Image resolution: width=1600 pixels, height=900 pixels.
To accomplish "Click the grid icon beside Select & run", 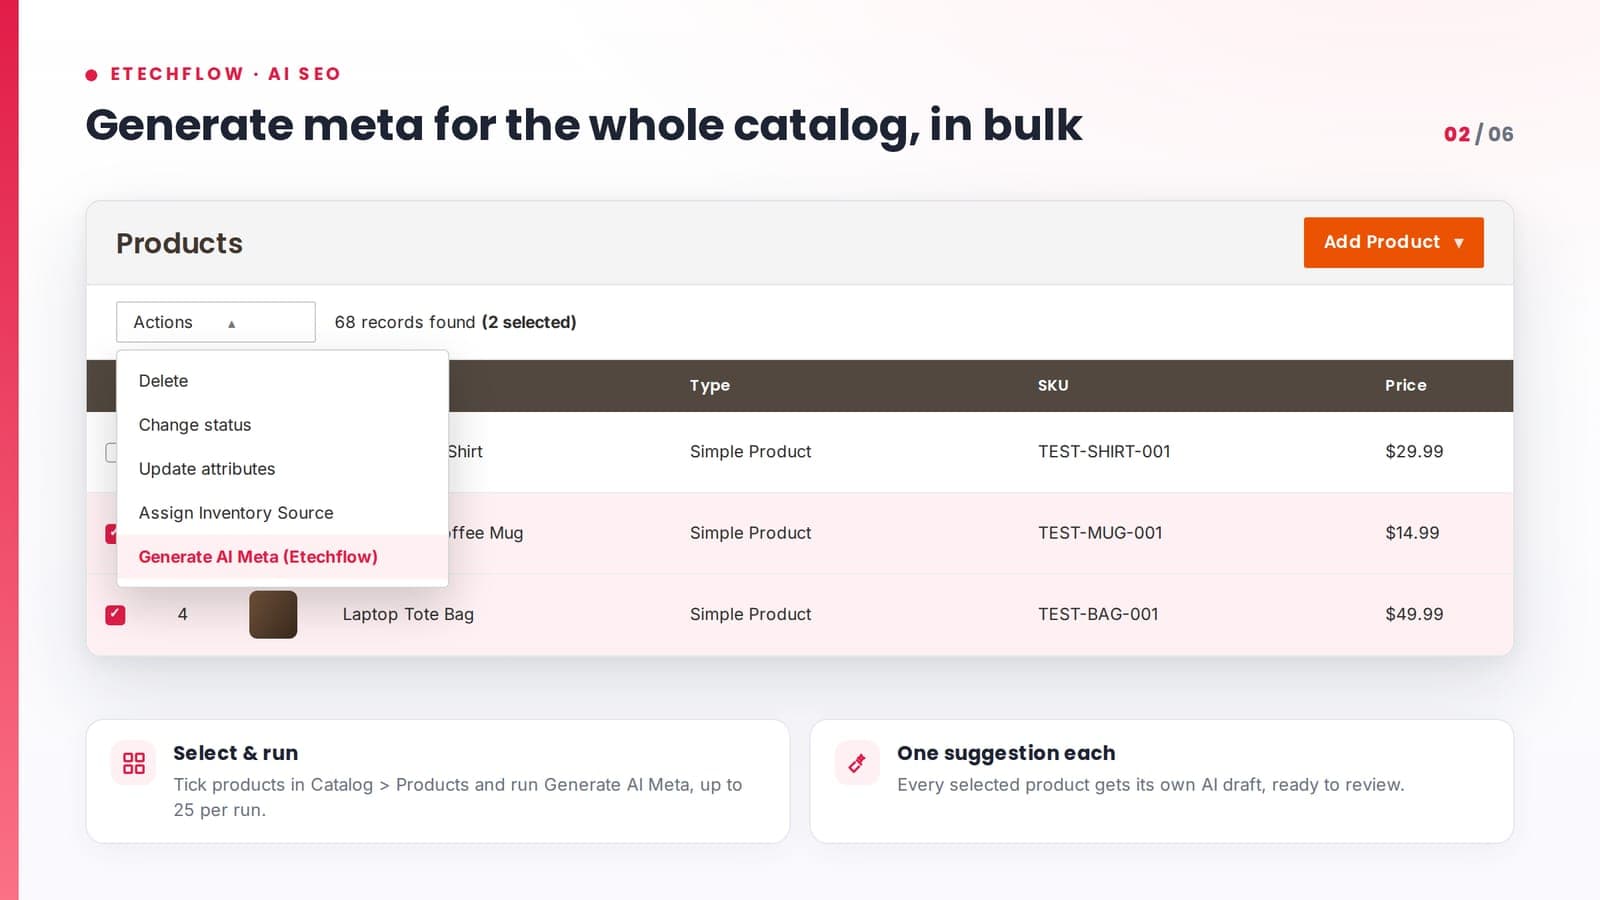I will click(x=133, y=763).
